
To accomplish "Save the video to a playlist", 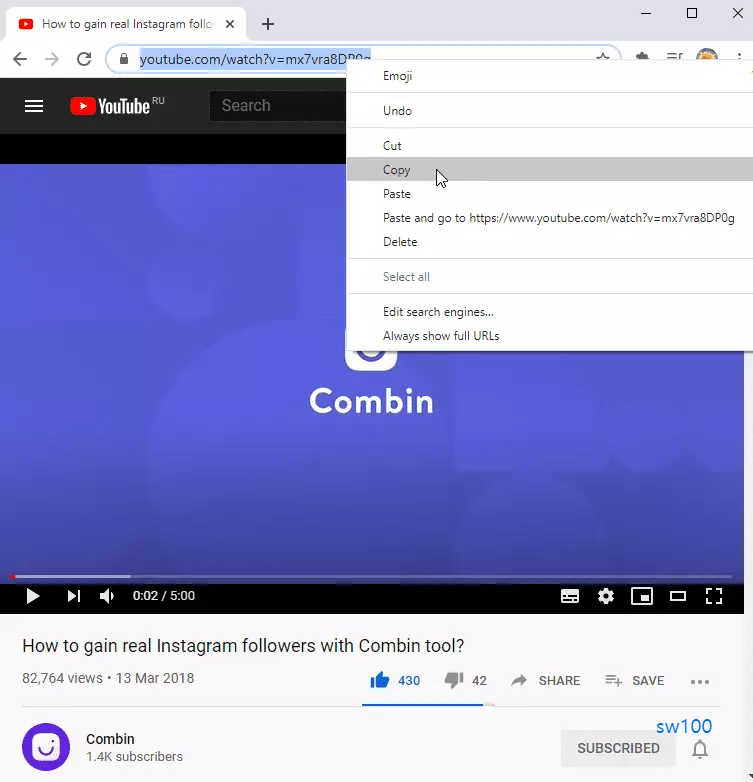I will click(x=634, y=681).
